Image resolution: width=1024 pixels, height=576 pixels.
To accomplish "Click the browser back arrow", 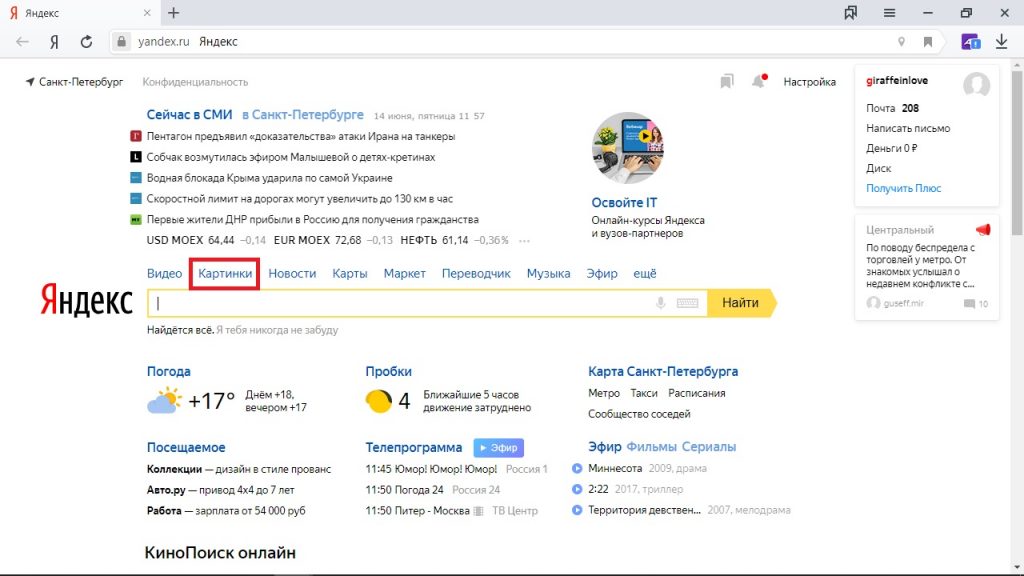I will [x=22, y=42].
